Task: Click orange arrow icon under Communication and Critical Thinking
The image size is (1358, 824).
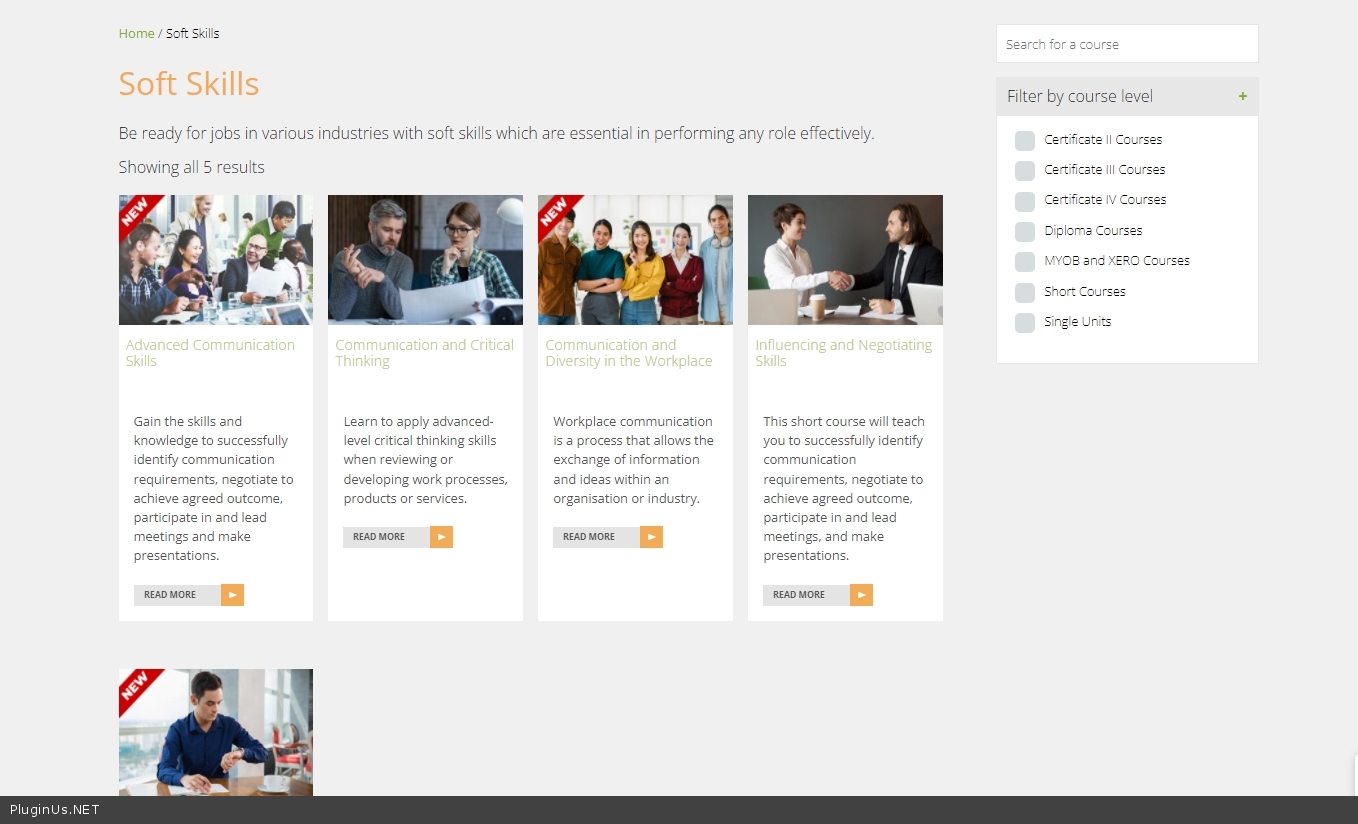Action: [441, 537]
